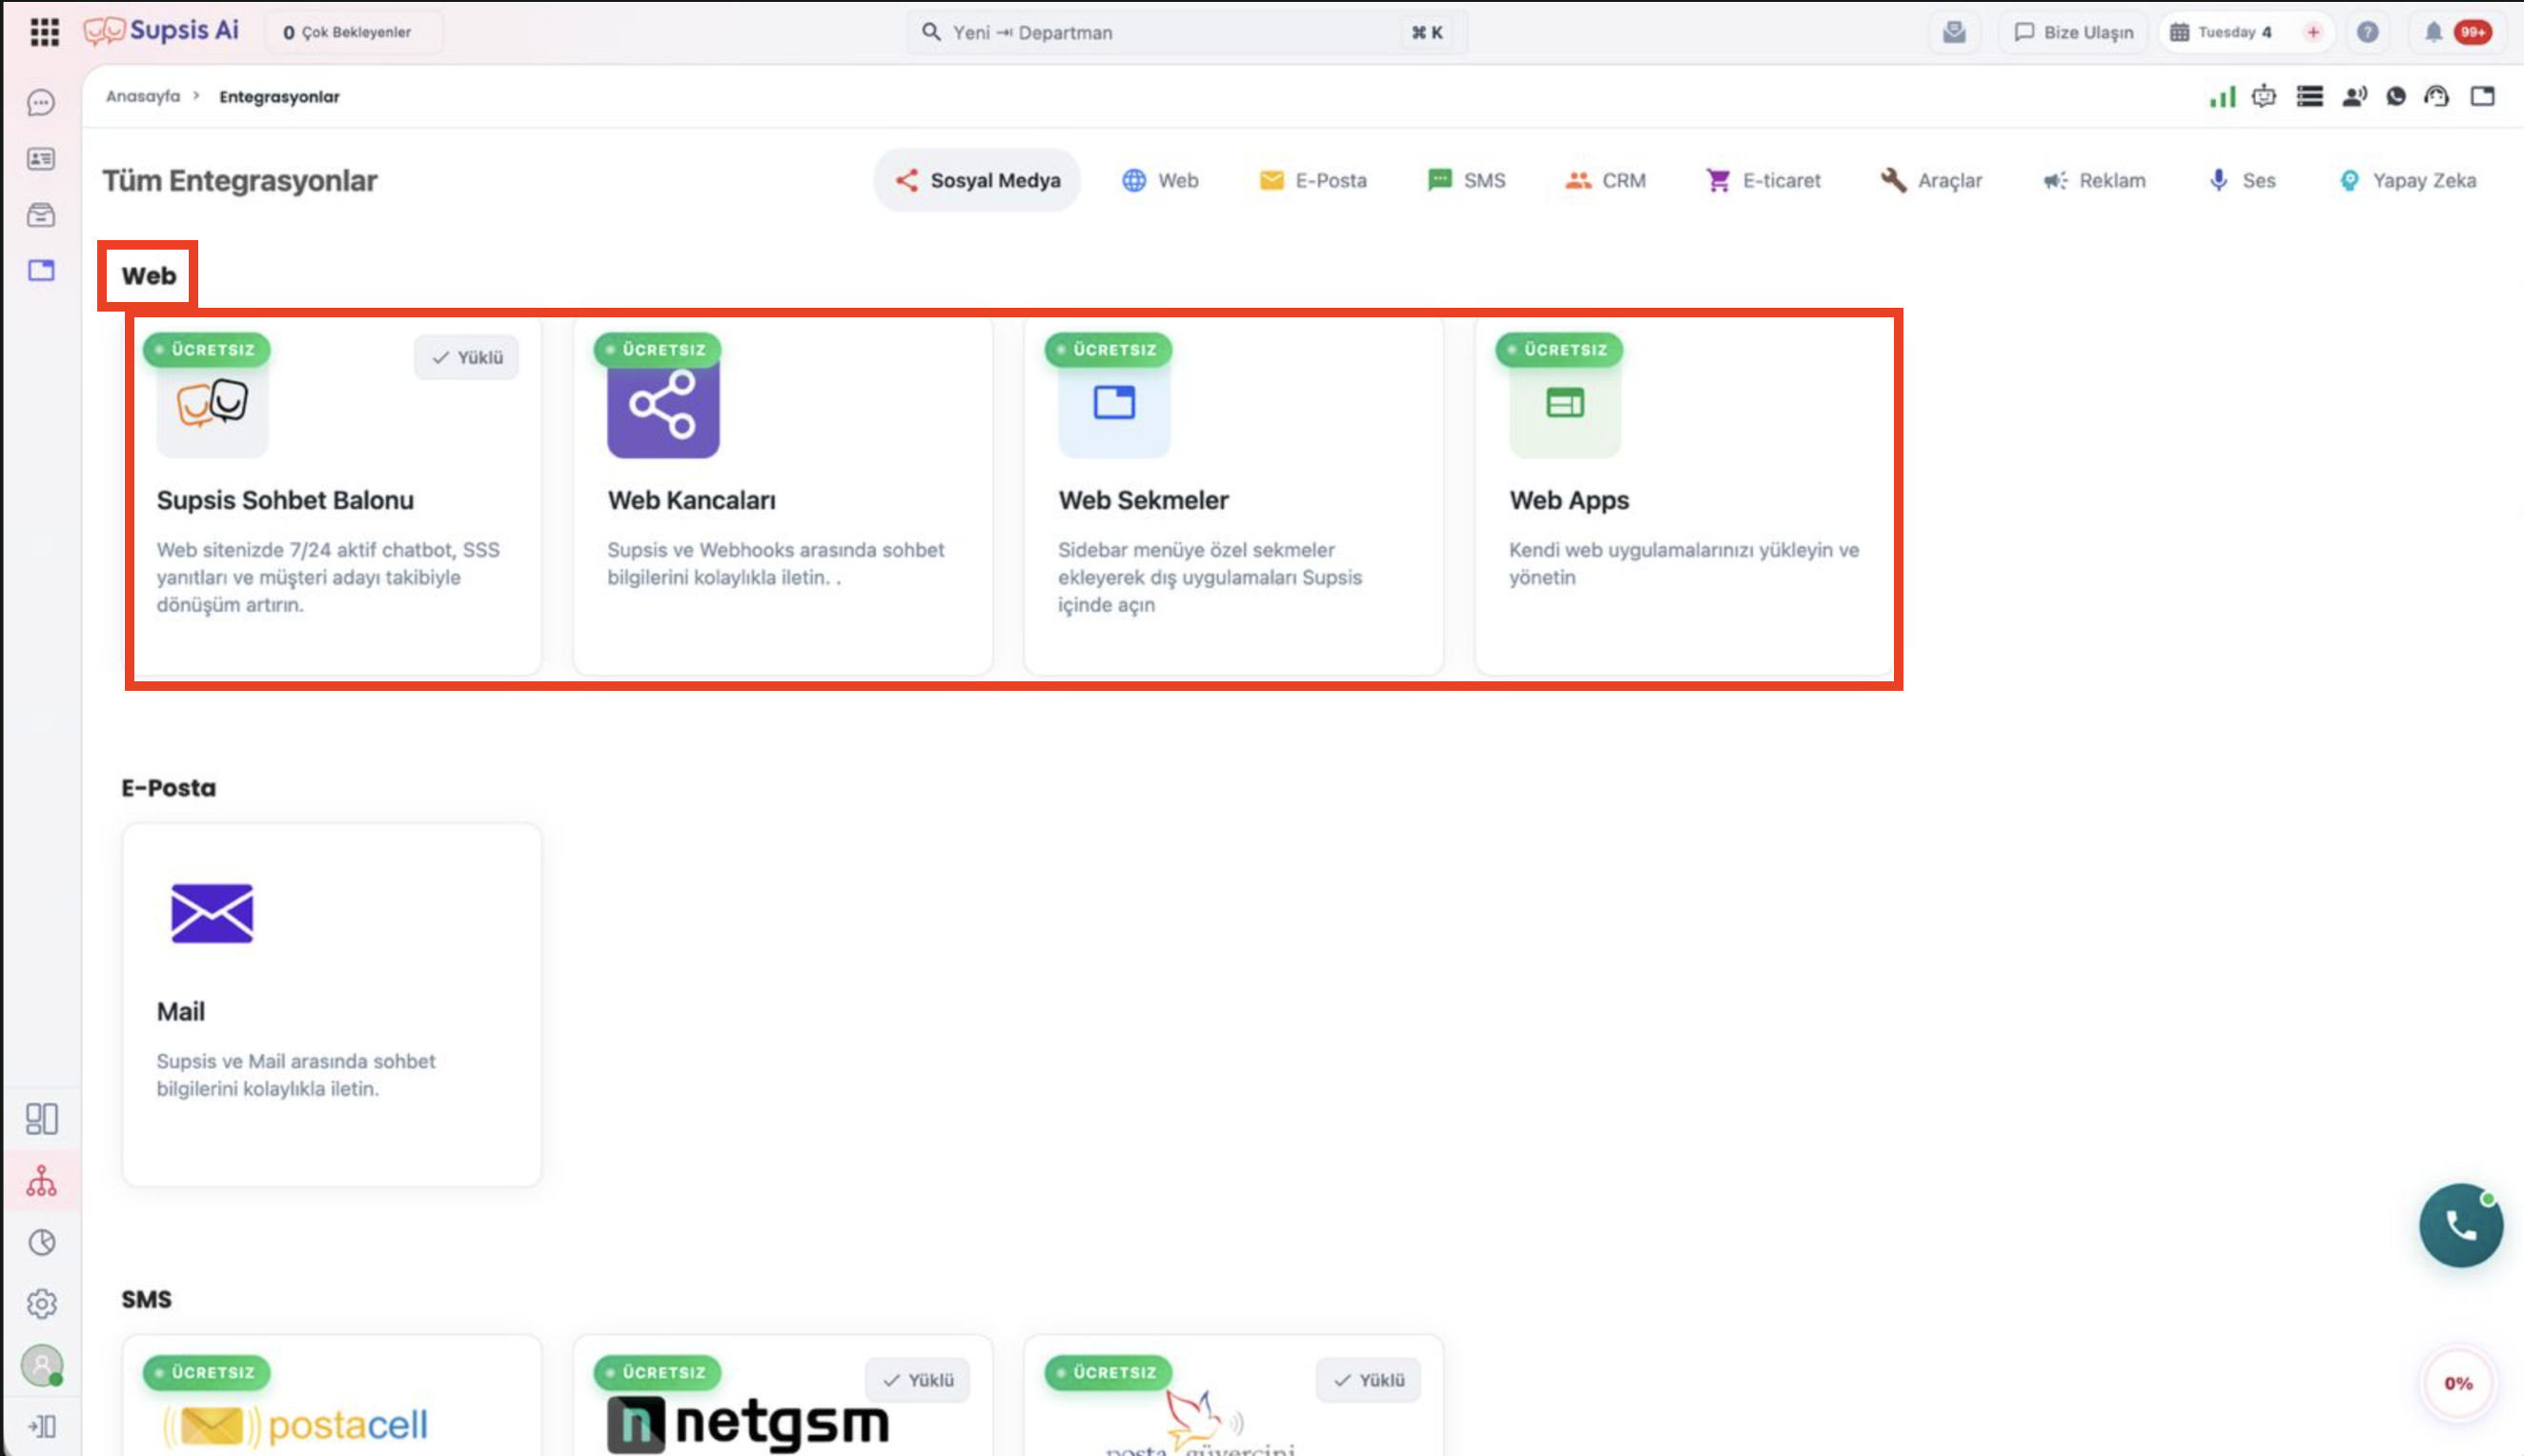Click the green bar chart status icon

pyautogui.click(x=2222, y=96)
